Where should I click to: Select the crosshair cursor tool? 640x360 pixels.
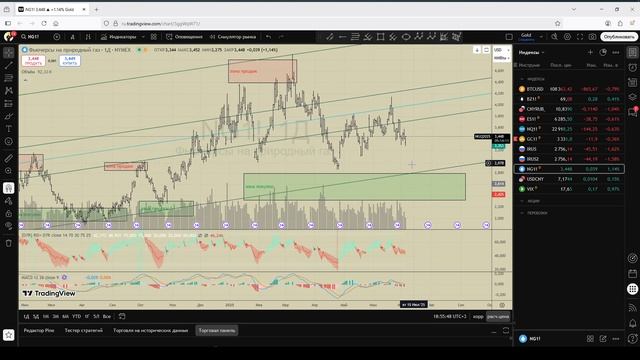[9, 52]
